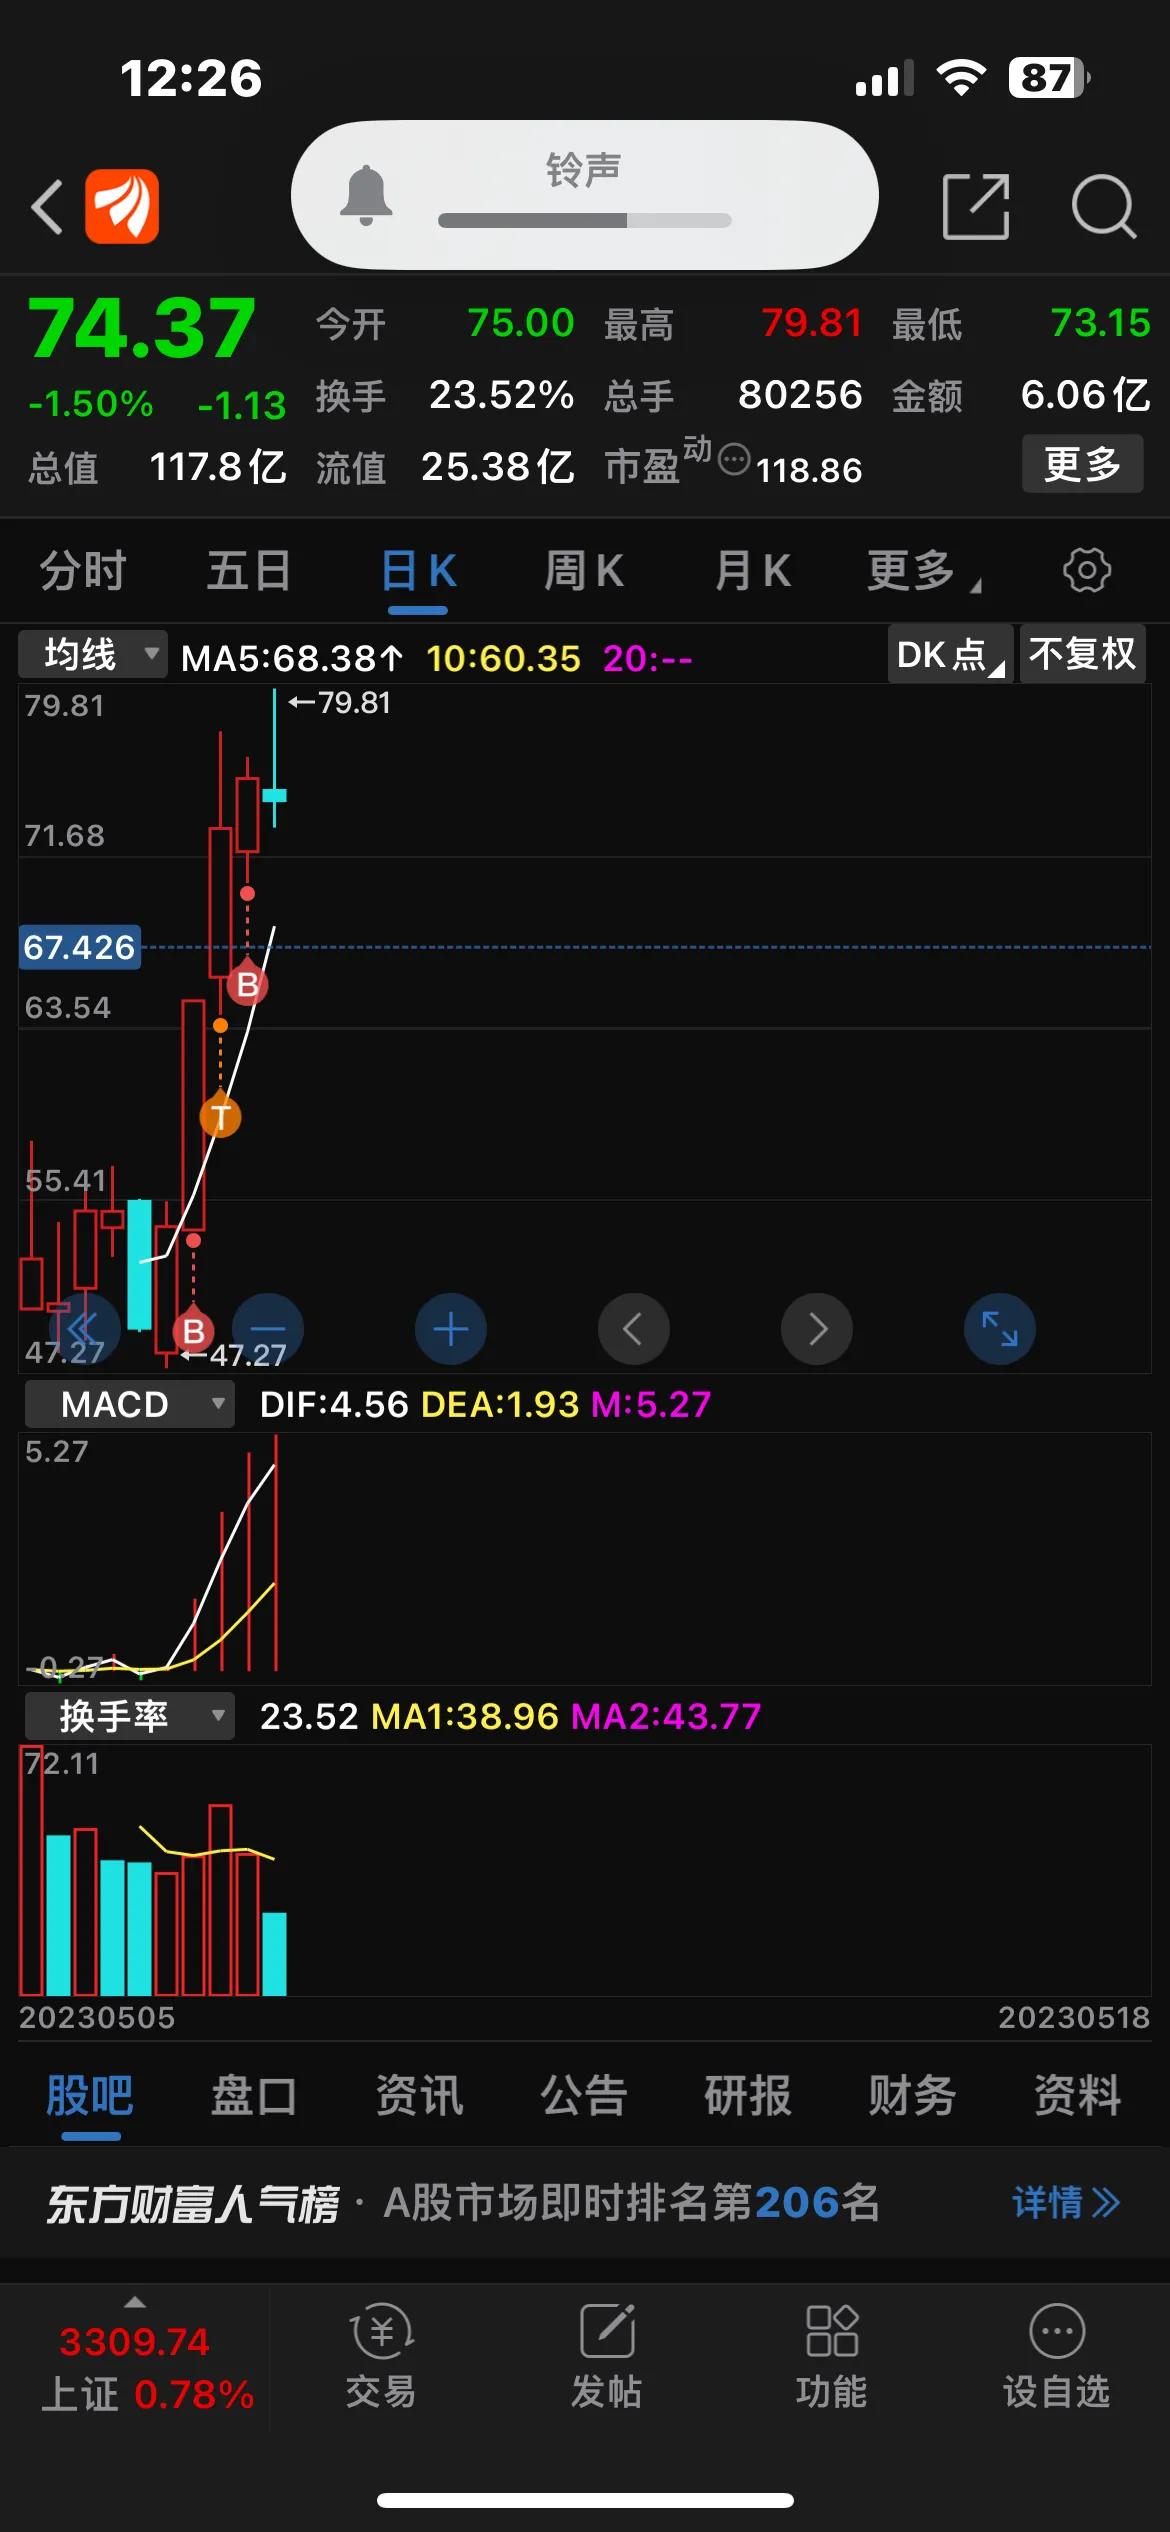Open the 公告 tab
The image size is (1170, 2532).
(x=584, y=2095)
